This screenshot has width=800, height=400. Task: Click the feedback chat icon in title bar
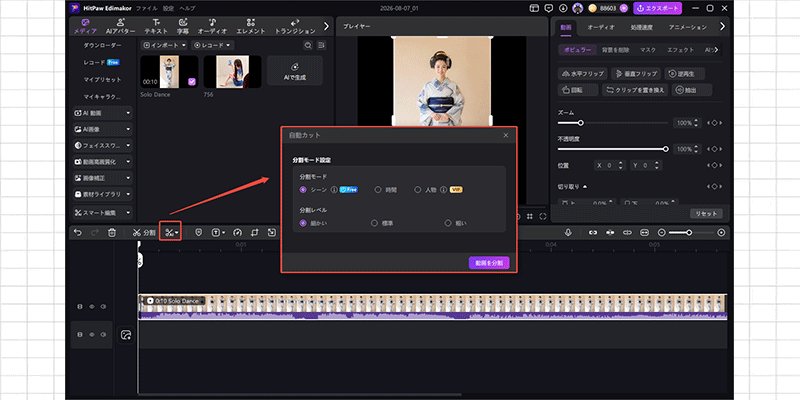coord(549,8)
